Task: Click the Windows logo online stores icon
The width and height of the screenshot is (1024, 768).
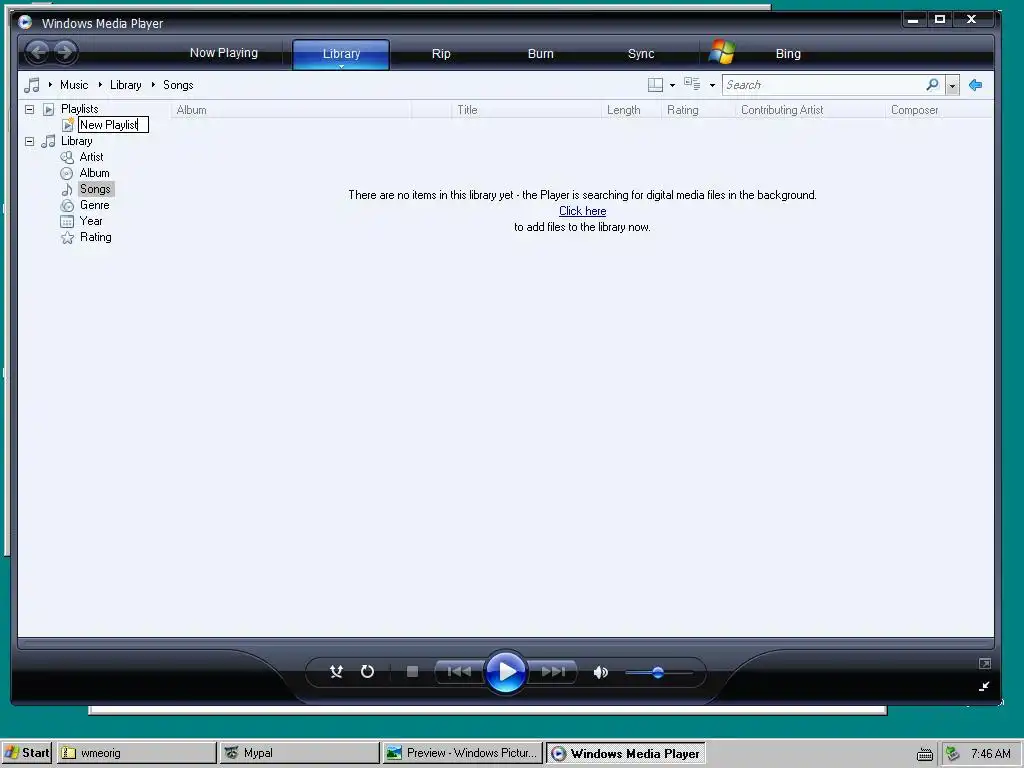Action: pyautogui.click(x=722, y=52)
